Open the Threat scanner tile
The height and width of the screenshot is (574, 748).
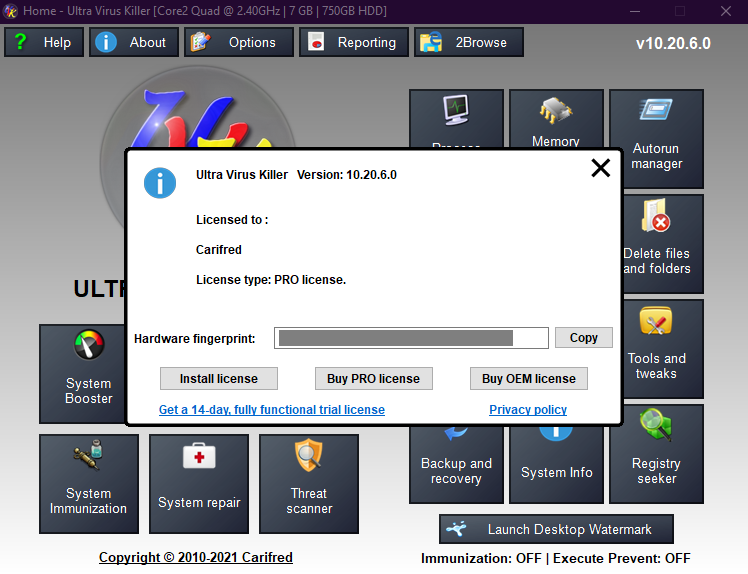pos(309,484)
